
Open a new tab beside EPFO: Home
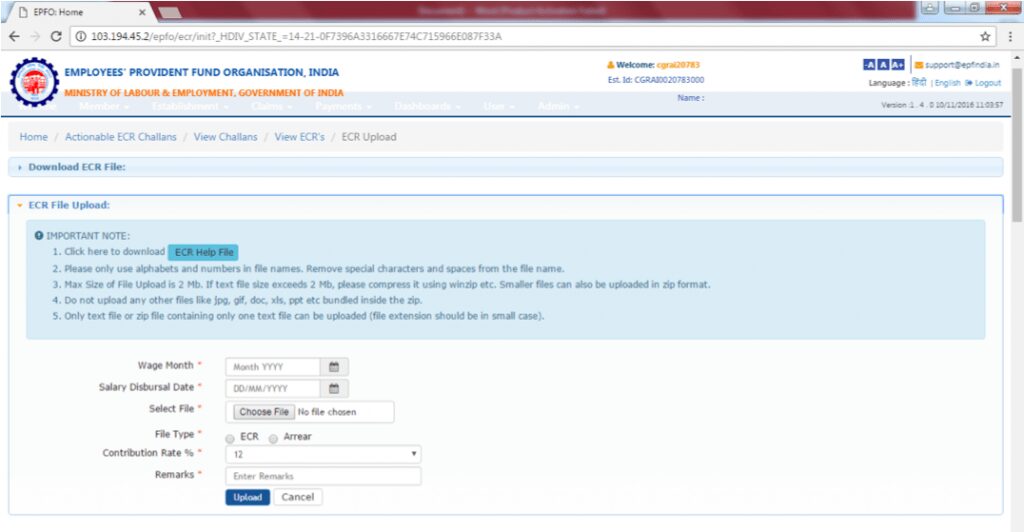point(169,12)
